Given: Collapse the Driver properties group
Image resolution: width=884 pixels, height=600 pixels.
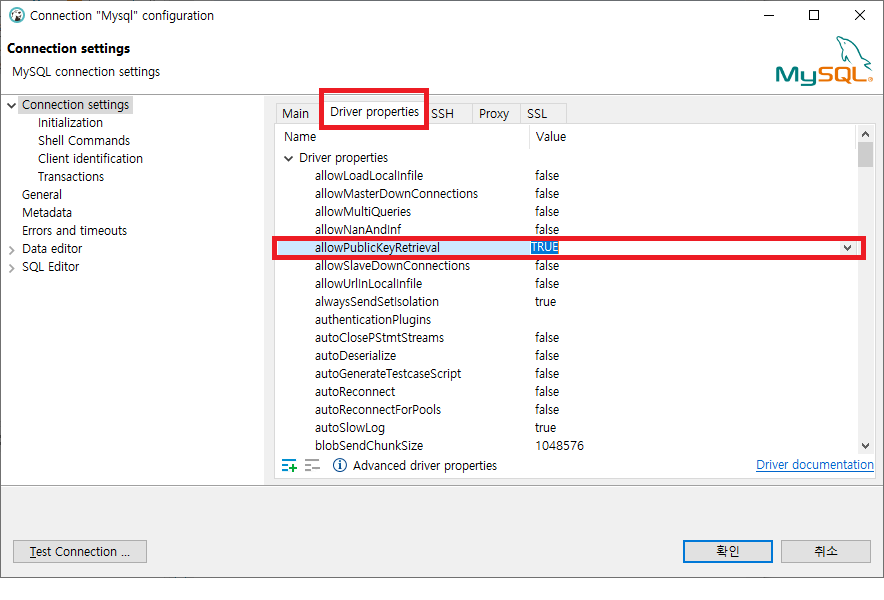Looking at the screenshot, I should tap(288, 158).
